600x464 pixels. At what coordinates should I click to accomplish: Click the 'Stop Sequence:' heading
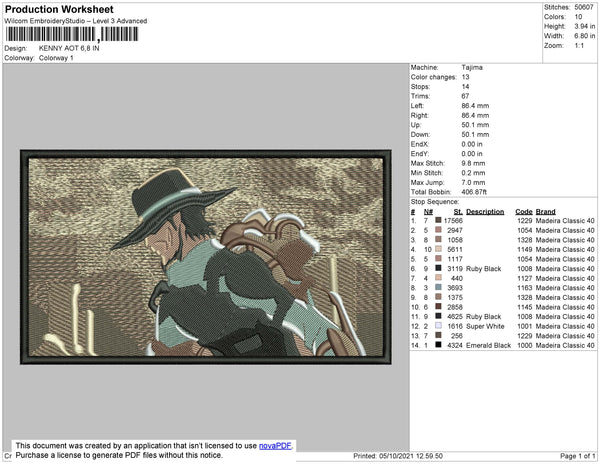pos(435,202)
